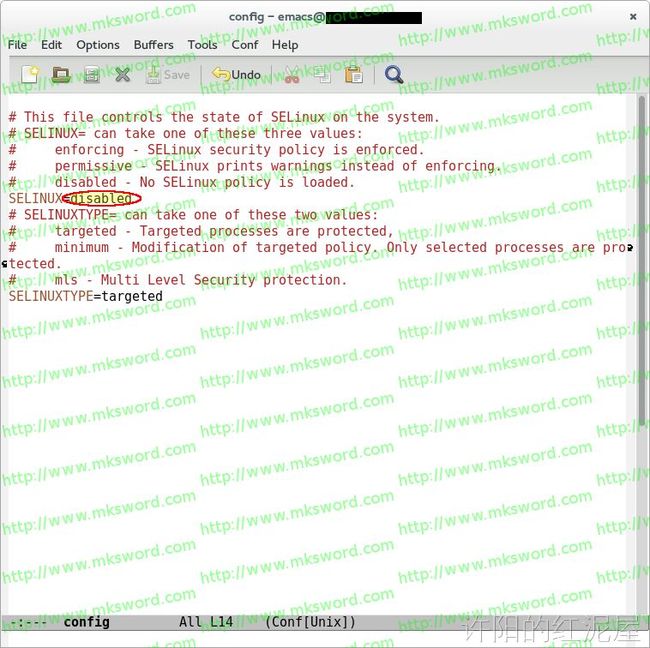Screen dimensions: 650x648
Task: Click the '# SELINUXTYPE= can take one' comment
Action: point(193,215)
